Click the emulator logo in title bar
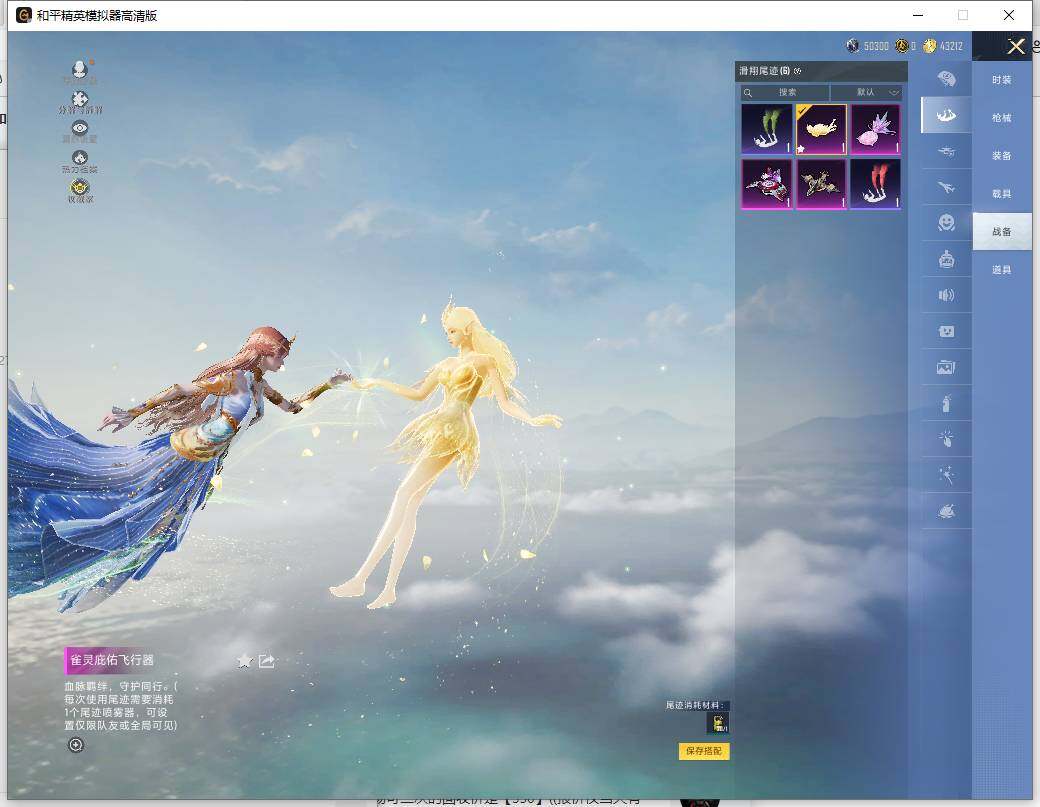Image resolution: width=1040 pixels, height=807 pixels. [x=23, y=15]
